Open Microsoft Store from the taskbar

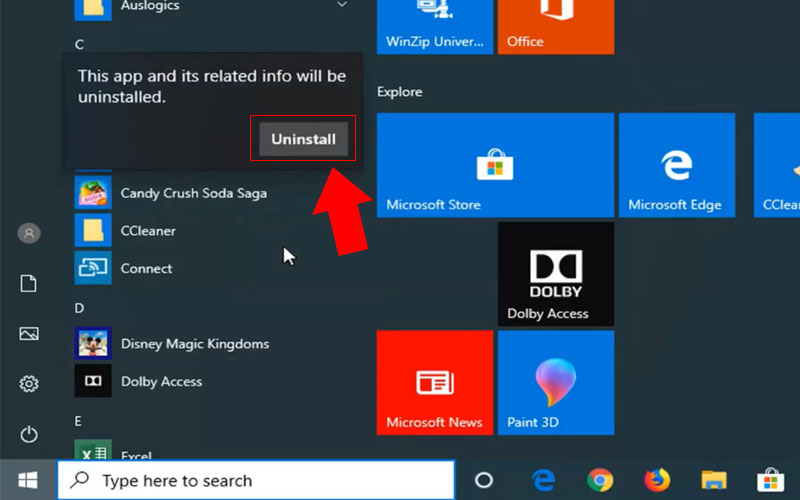click(x=771, y=480)
